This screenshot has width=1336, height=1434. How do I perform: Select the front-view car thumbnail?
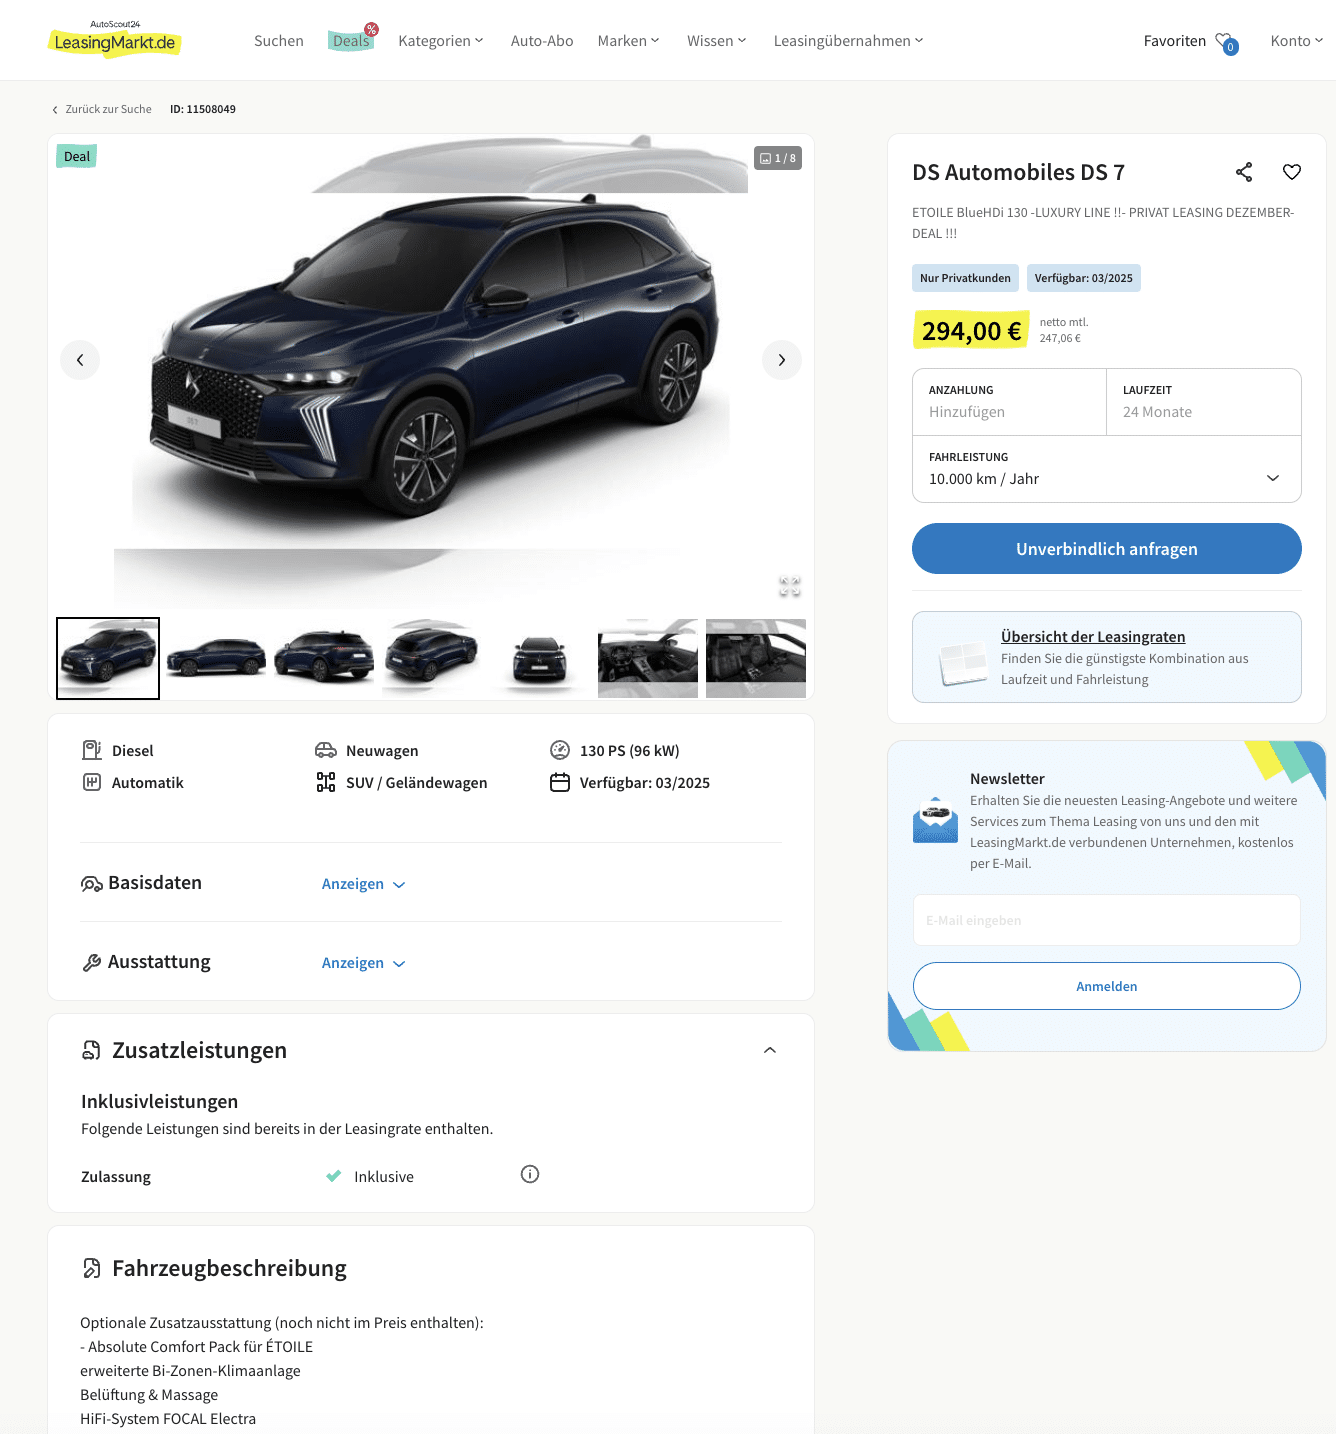(540, 658)
